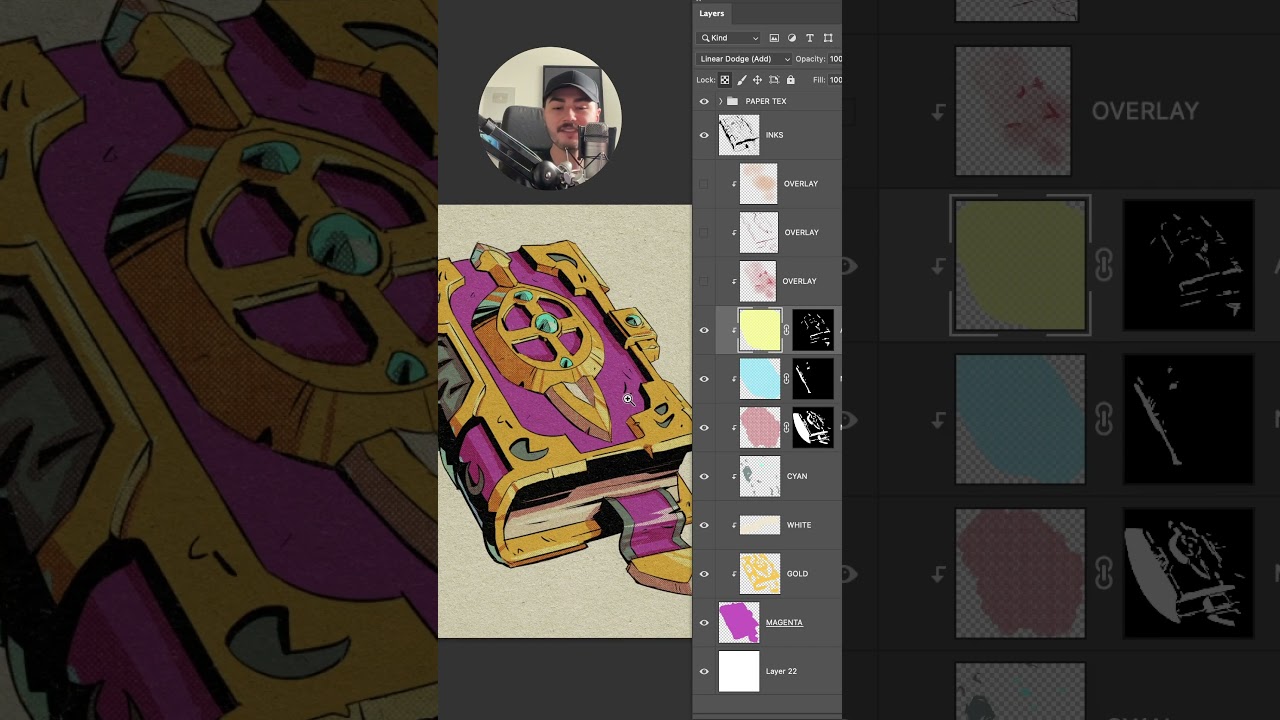The image size is (1280, 720).
Task: Hide the INKS layer
Action: pyautogui.click(x=704, y=135)
